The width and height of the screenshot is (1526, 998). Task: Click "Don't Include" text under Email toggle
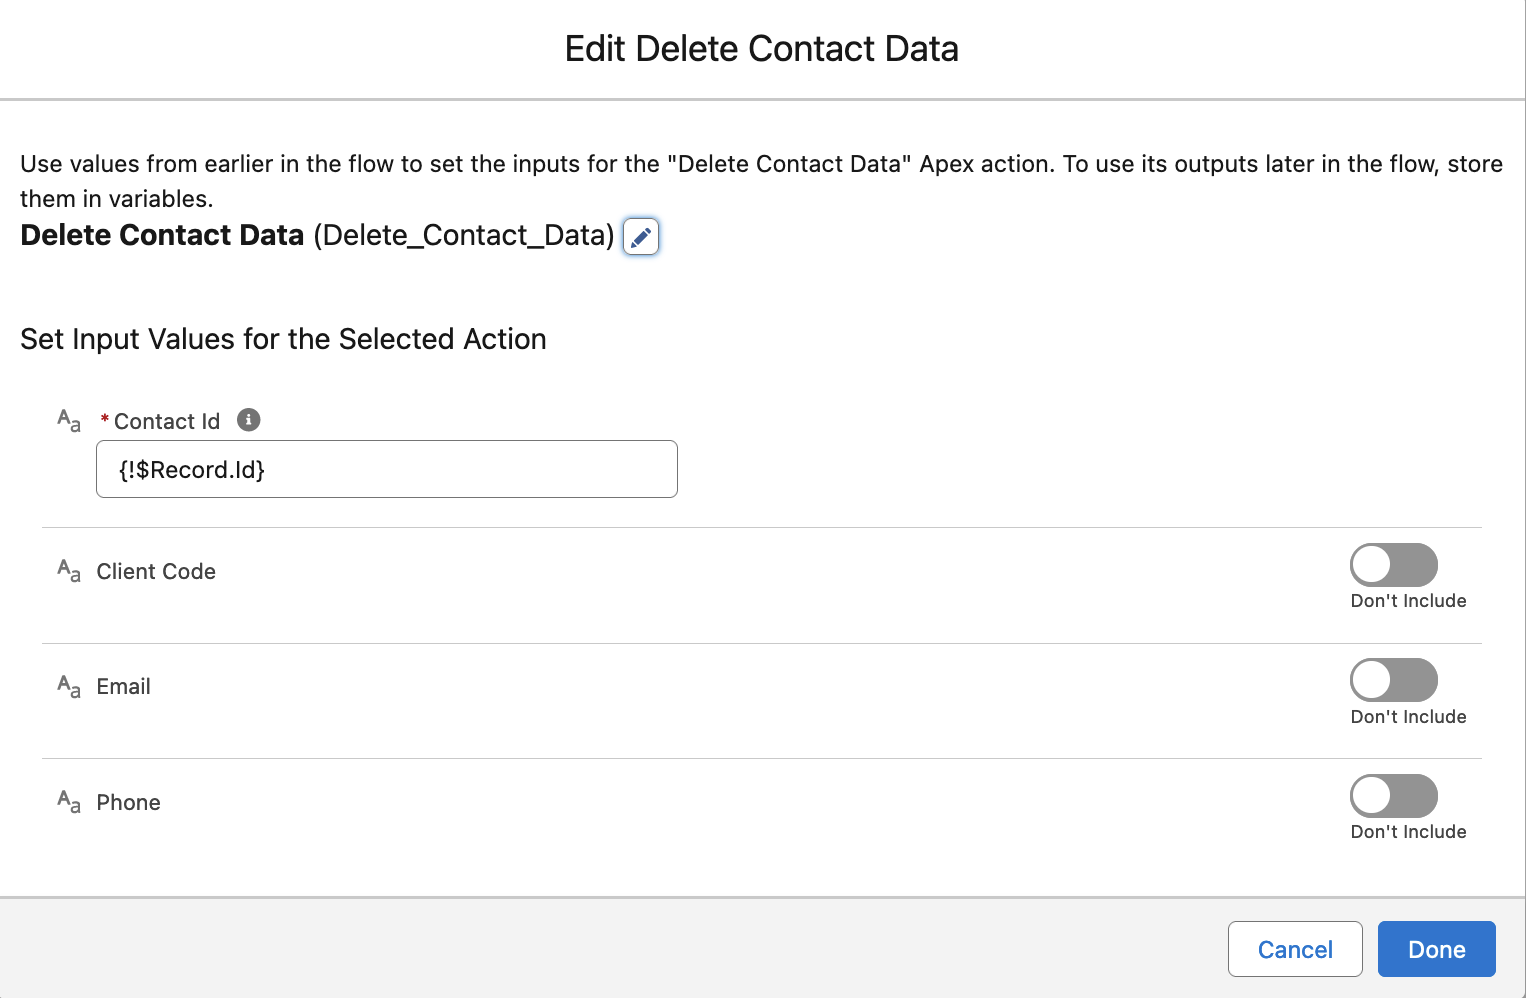tap(1408, 717)
